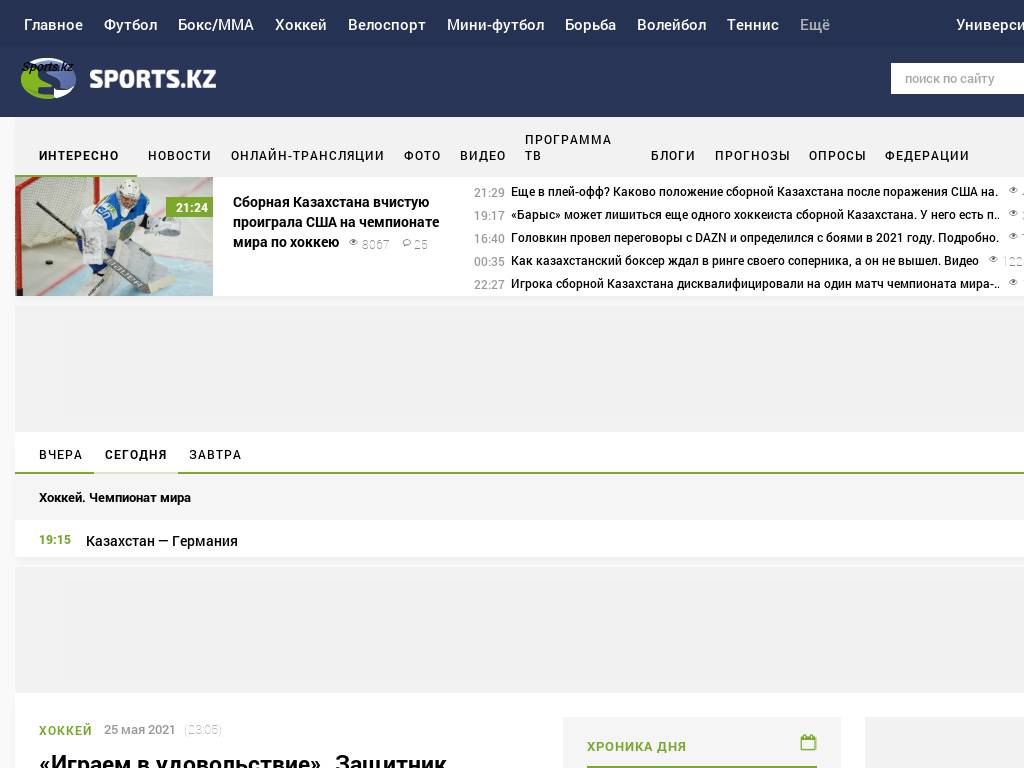Read the Головкин DAZN negotiations news

[x=754, y=238]
